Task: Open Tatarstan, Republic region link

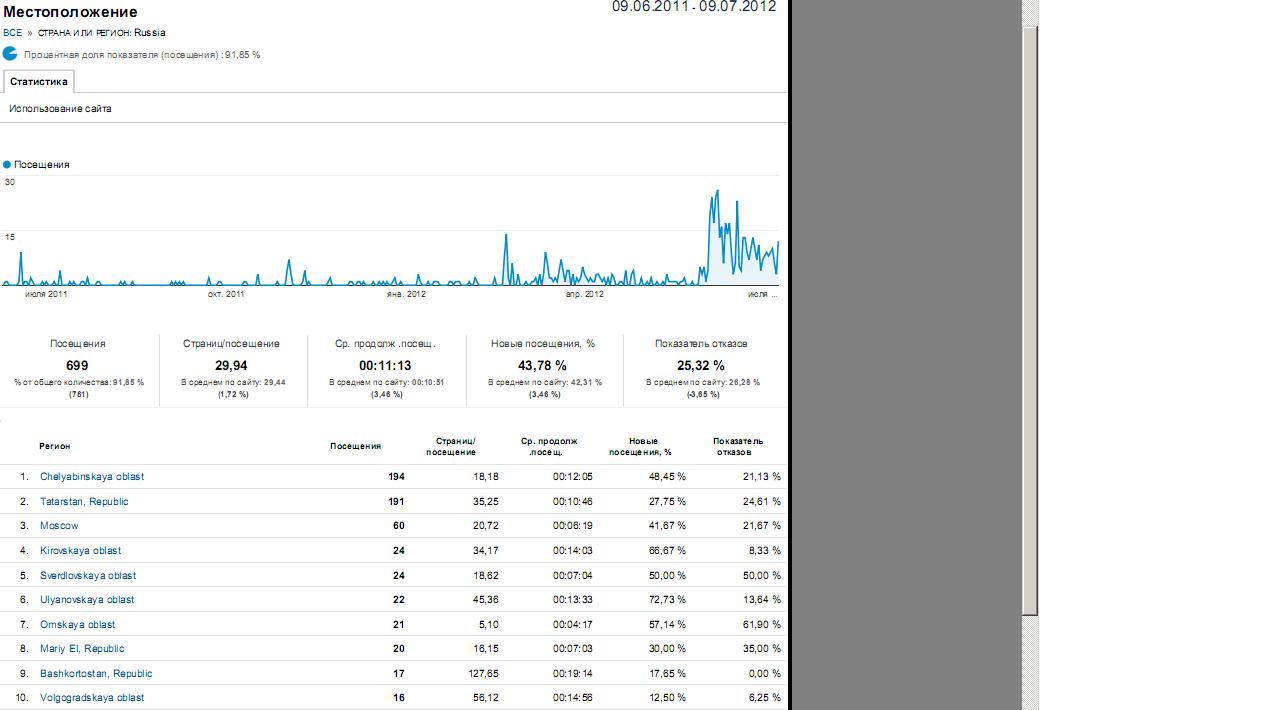Action: pyautogui.click(x=84, y=502)
